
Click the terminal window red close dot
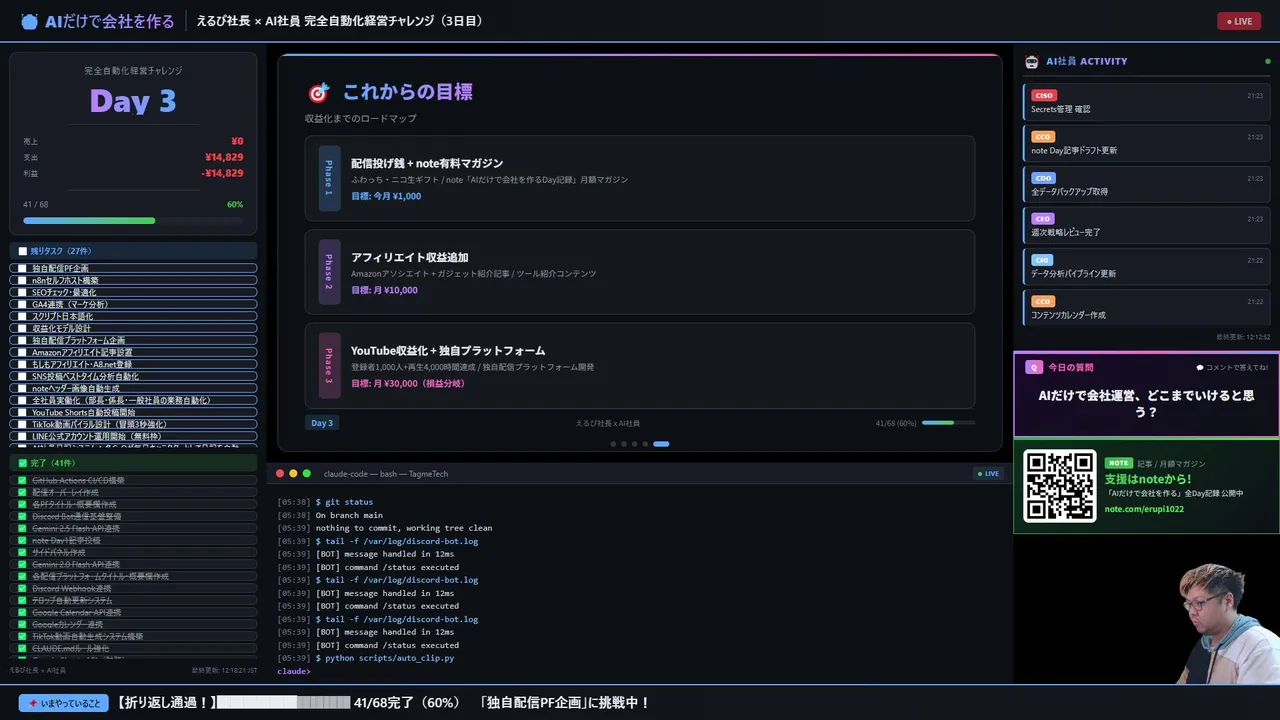click(x=280, y=473)
